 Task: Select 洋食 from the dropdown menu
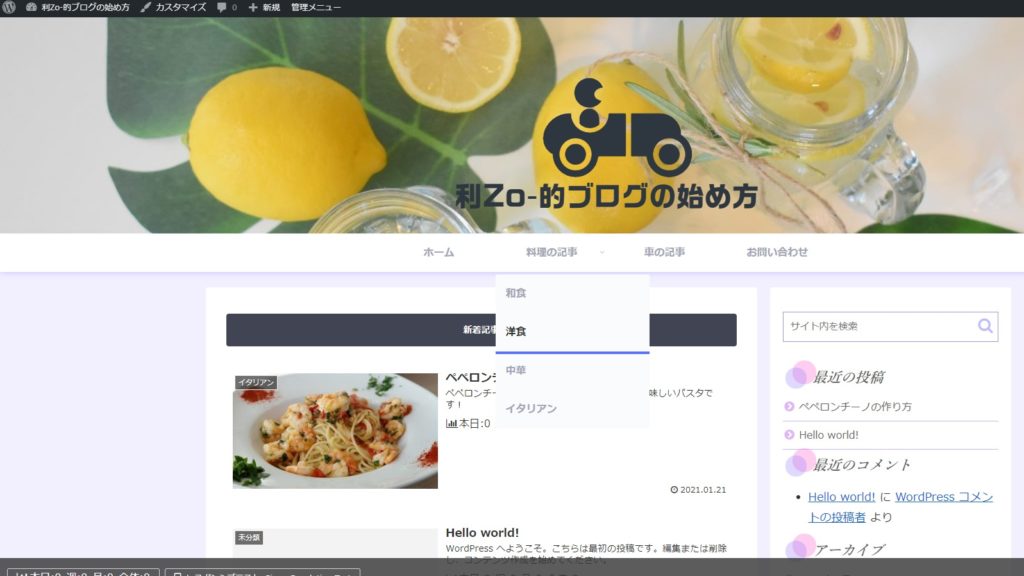coord(516,331)
